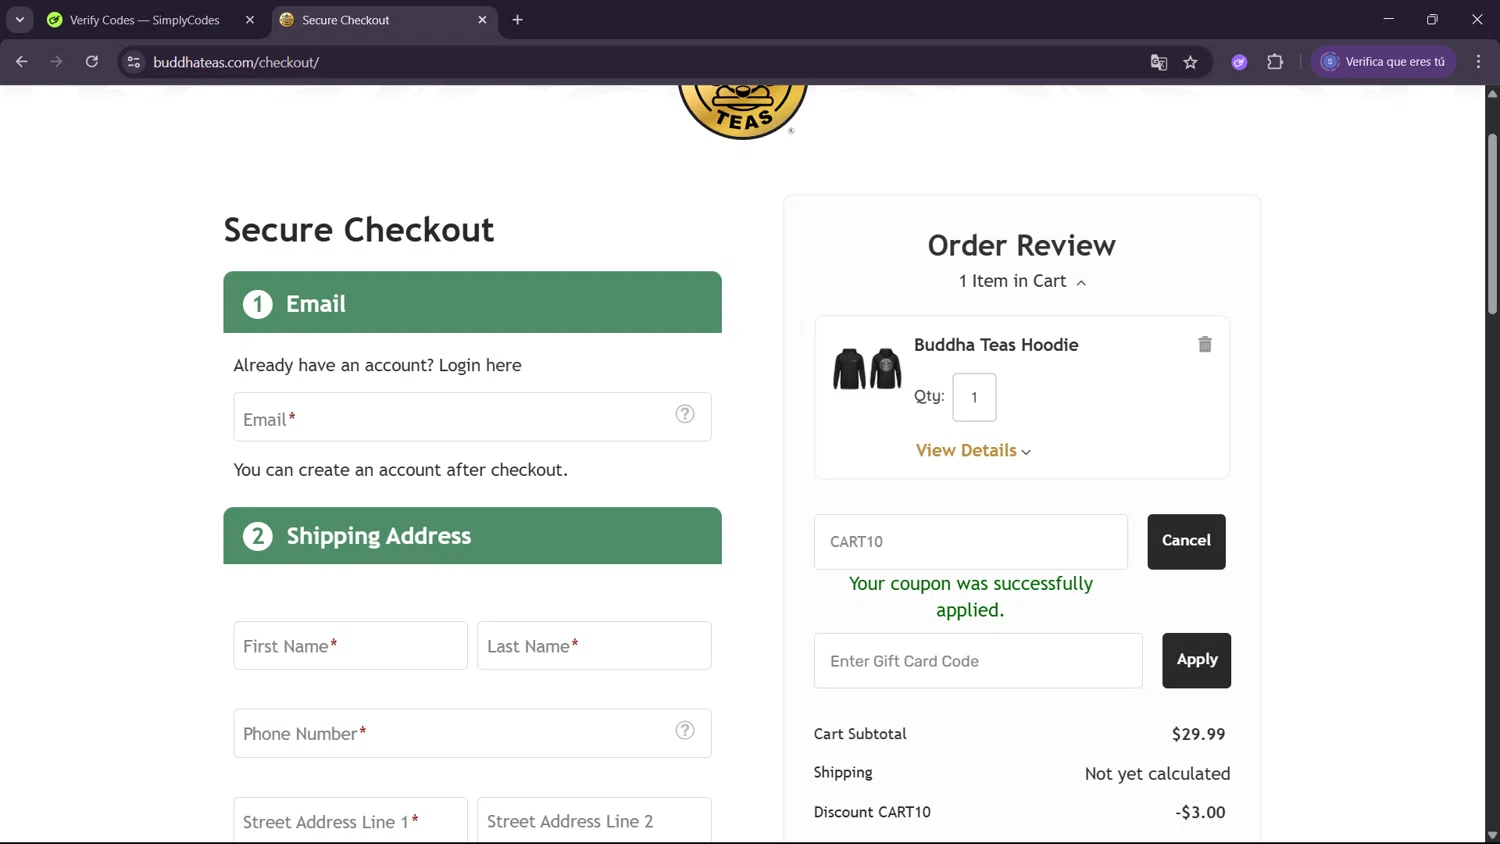The width and height of the screenshot is (1500, 844).
Task: Click the address bar URL
Action: point(236,62)
